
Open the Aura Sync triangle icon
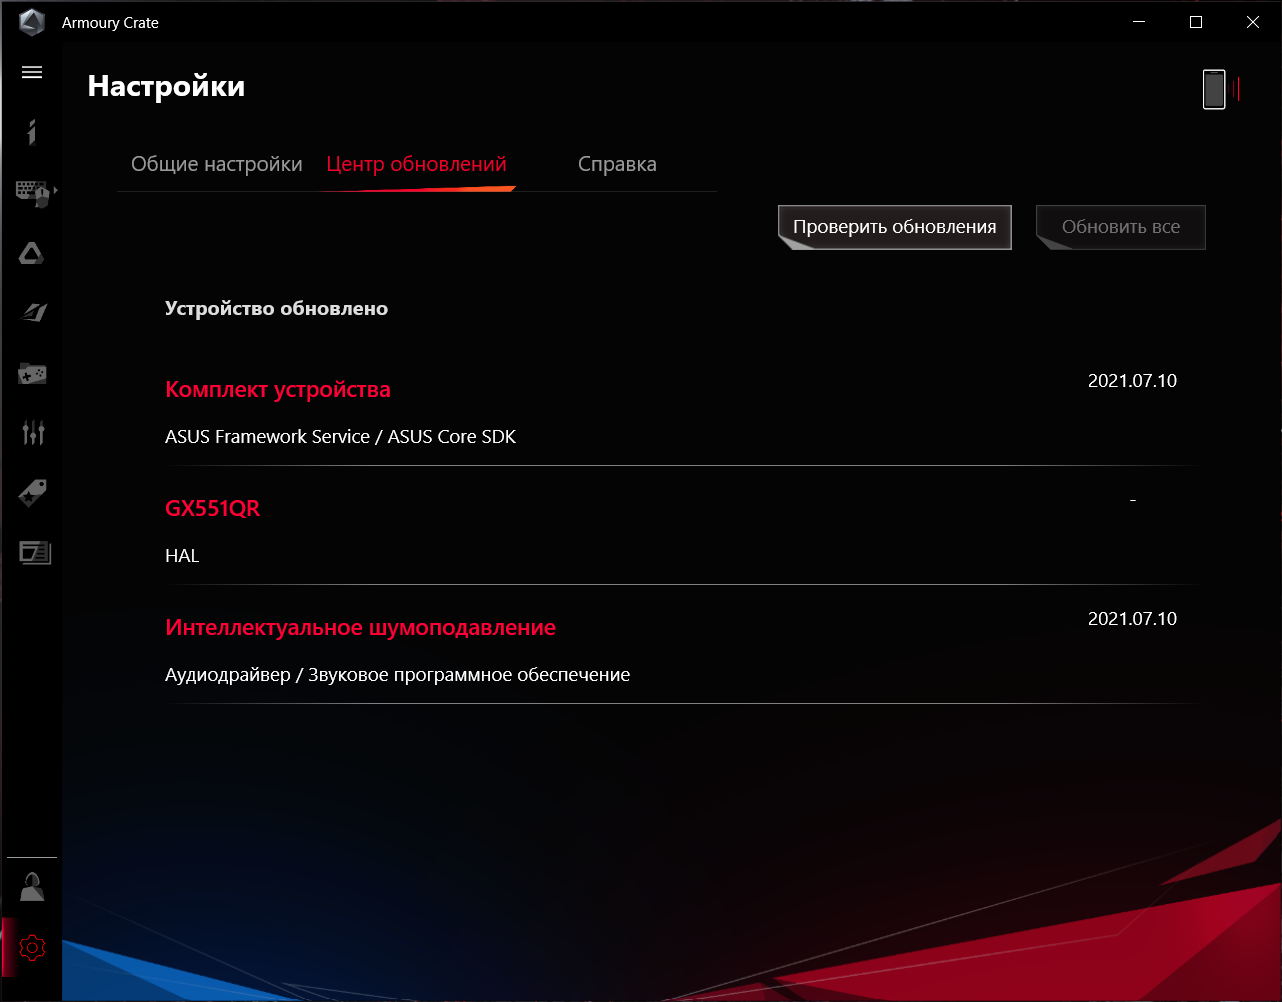coord(32,253)
